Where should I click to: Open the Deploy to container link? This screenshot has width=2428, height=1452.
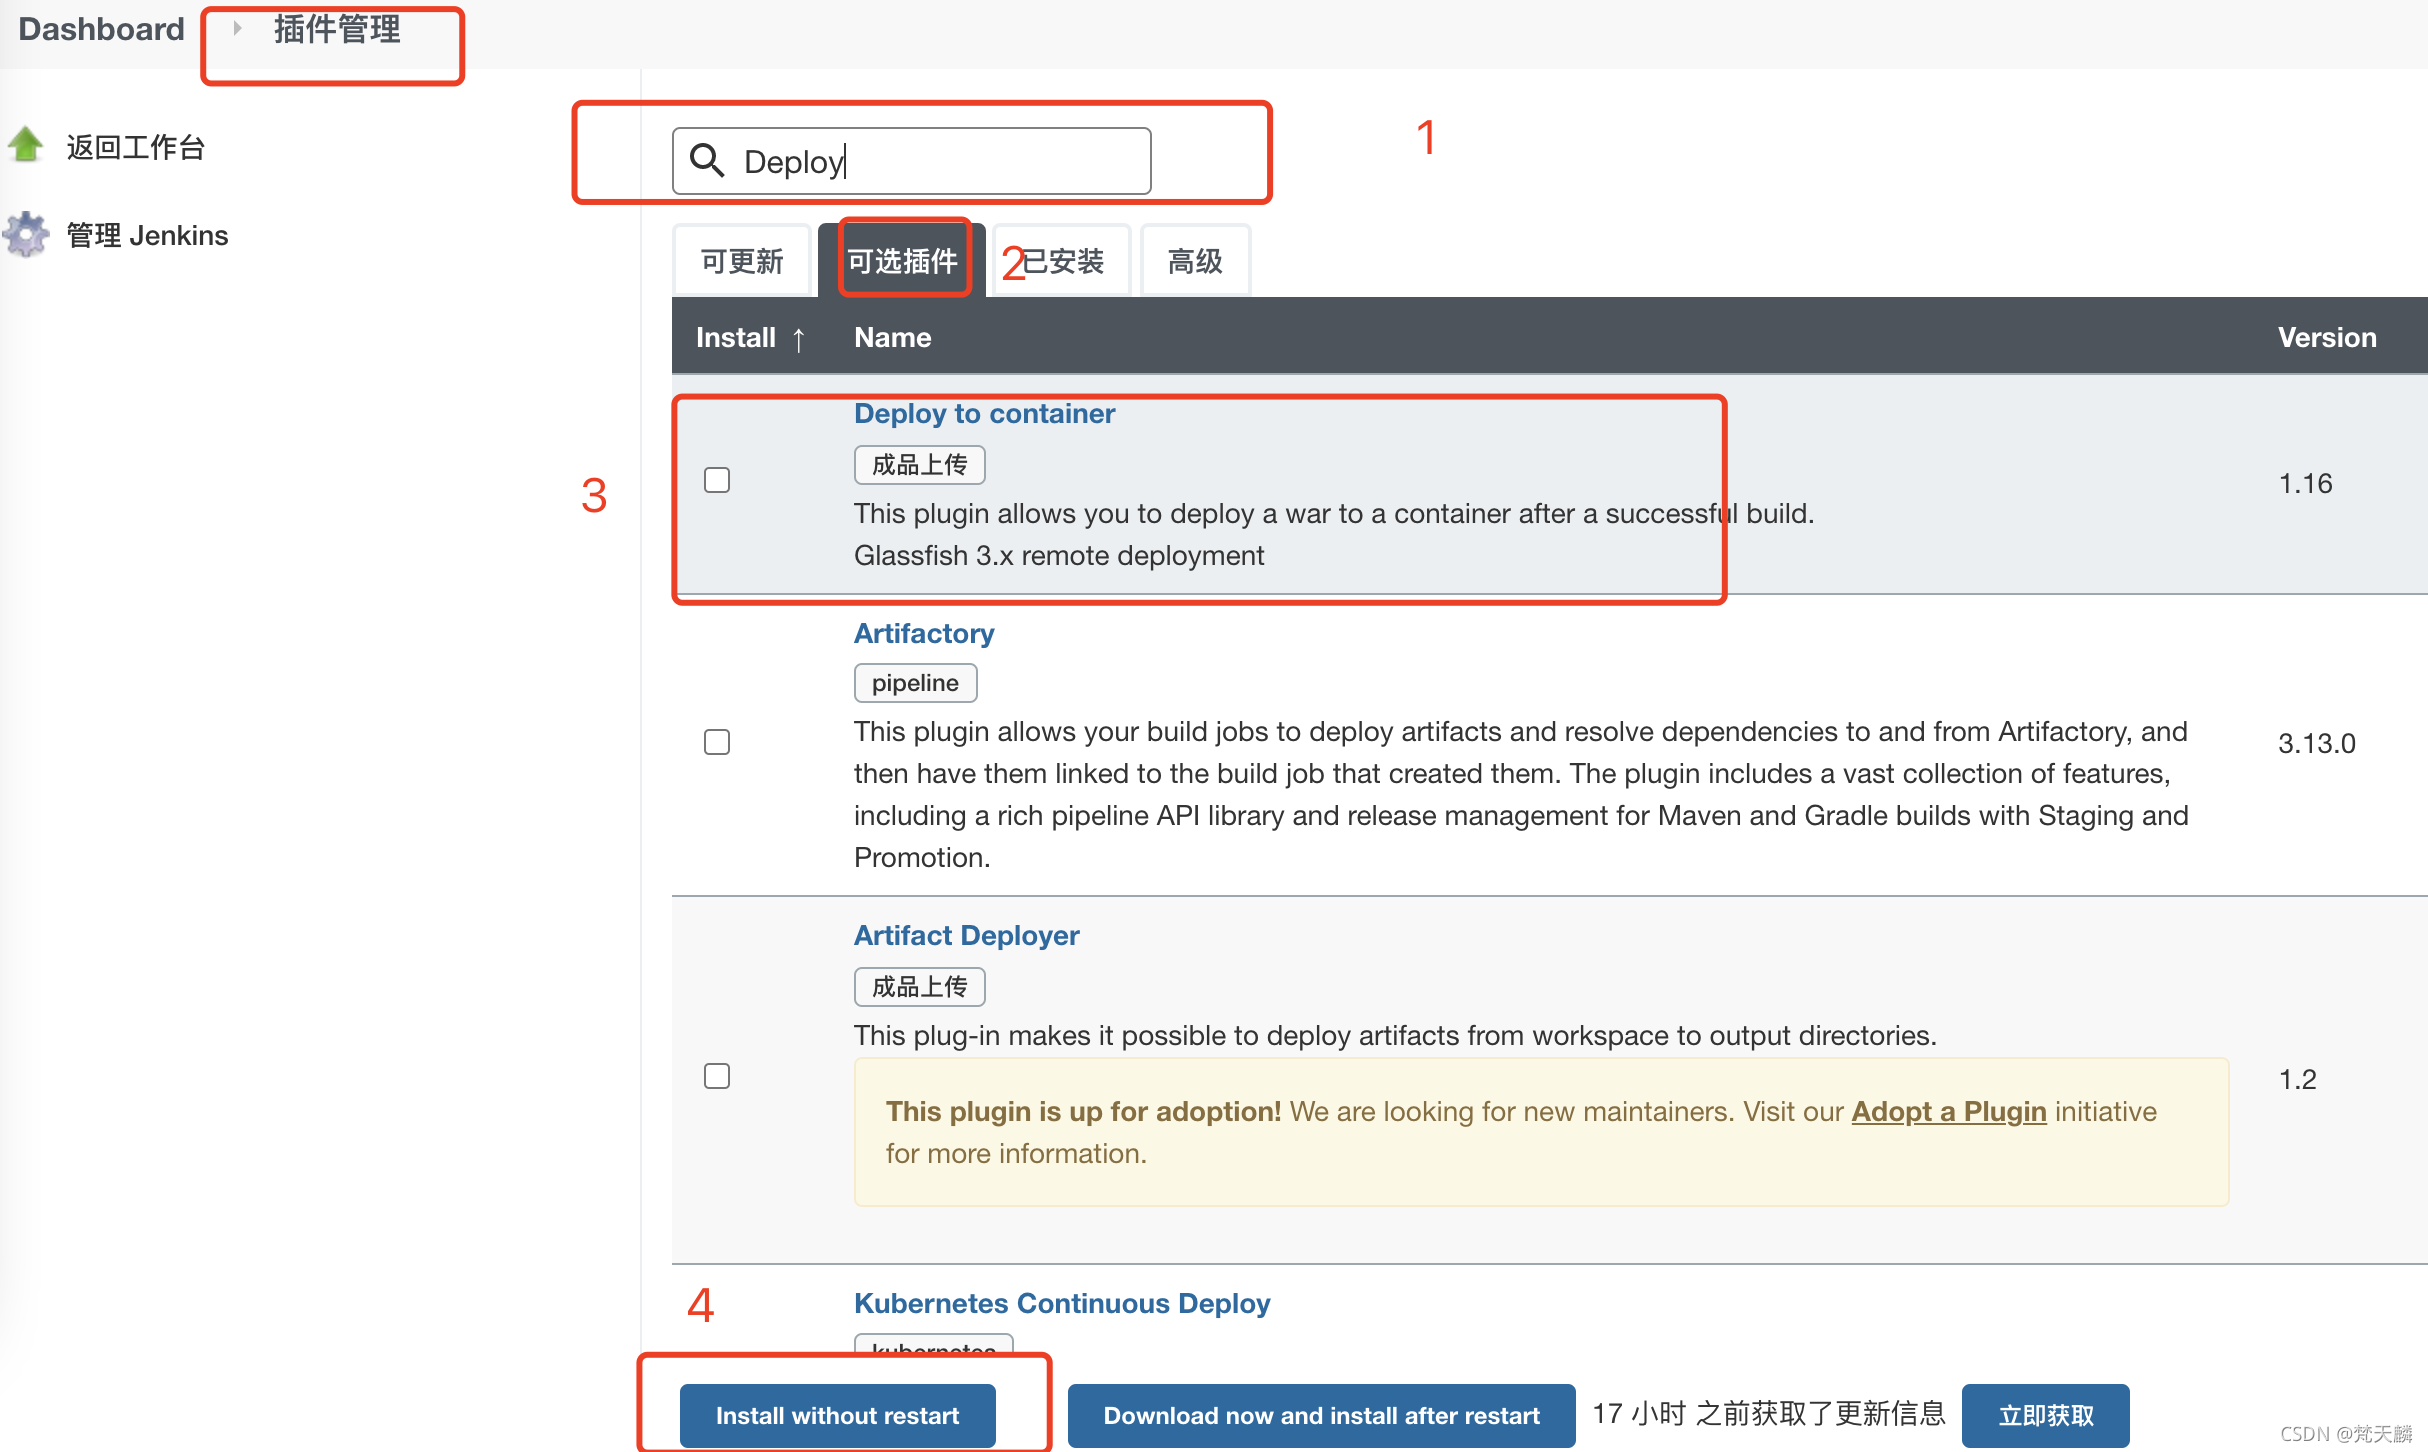point(984,413)
